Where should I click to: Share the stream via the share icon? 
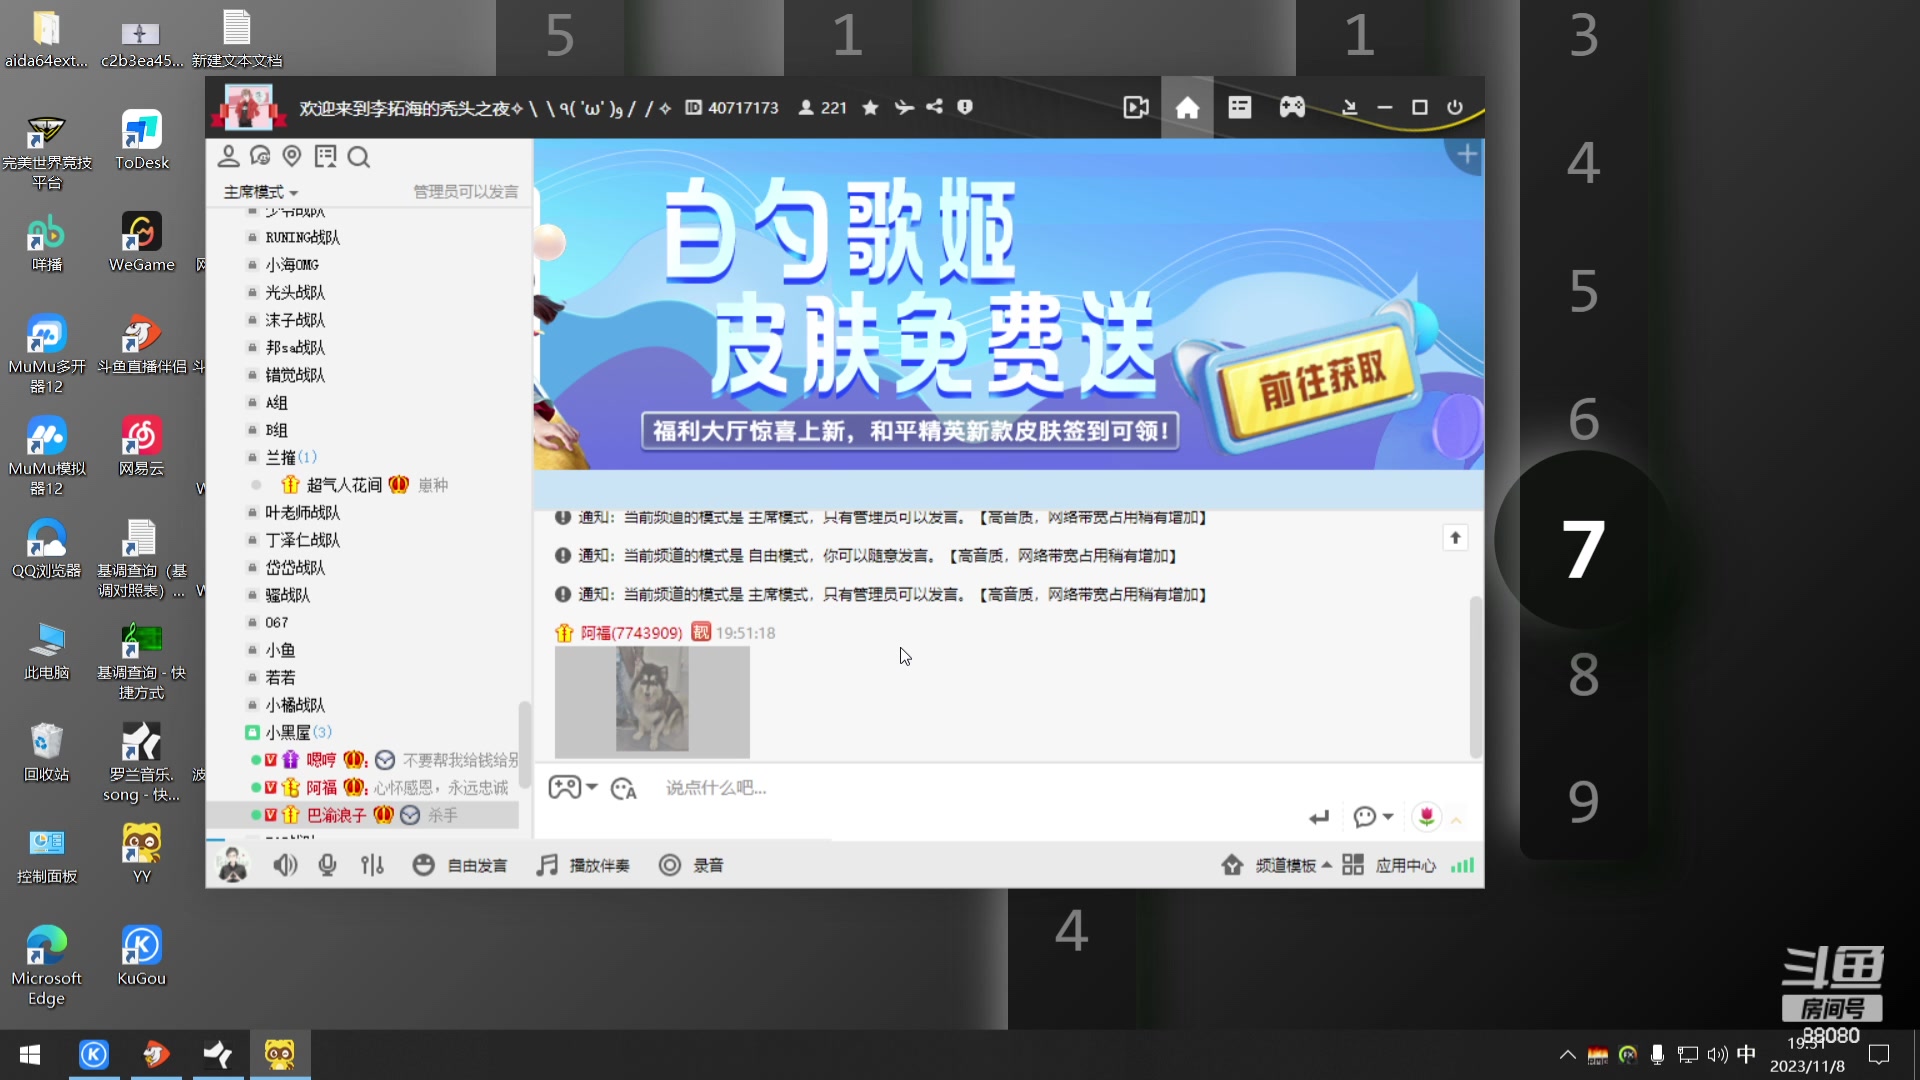(934, 107)
